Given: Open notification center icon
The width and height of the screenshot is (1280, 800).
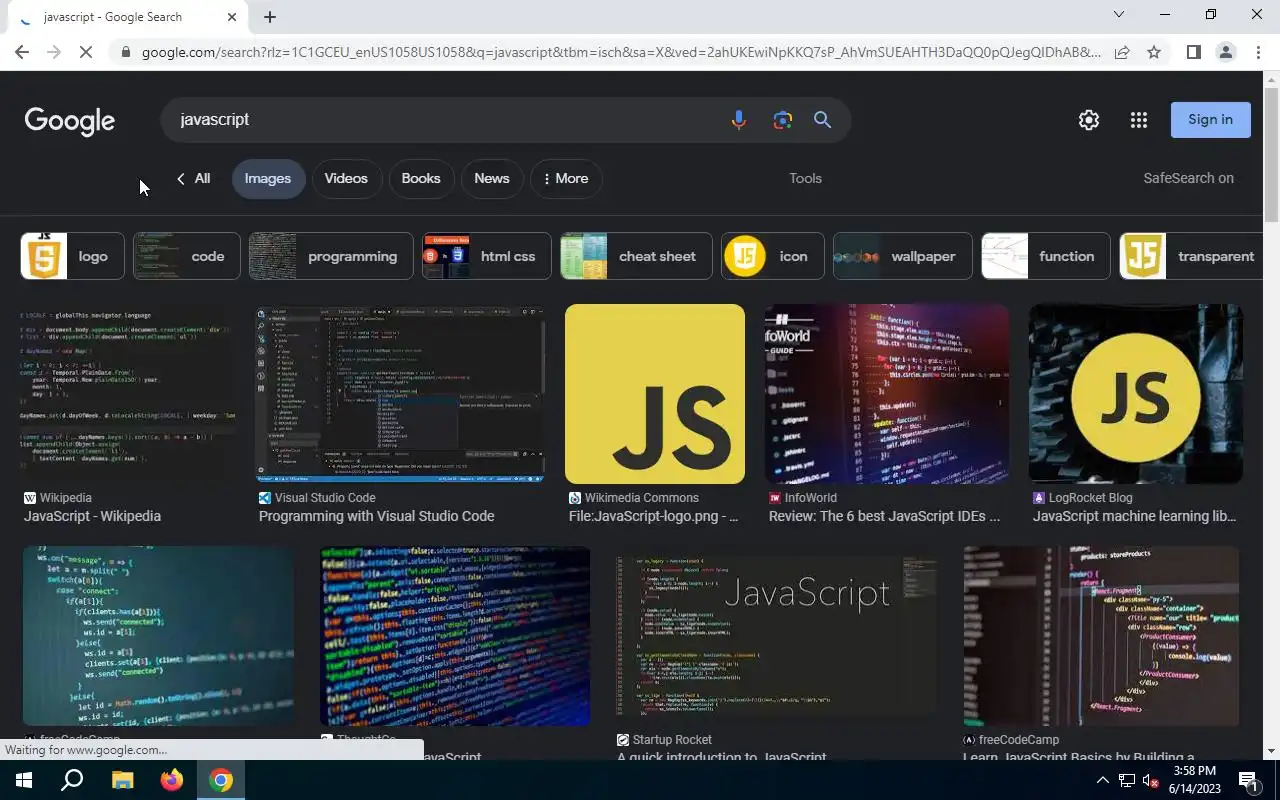Looking at the screenshot, I should pos(1248,780).
